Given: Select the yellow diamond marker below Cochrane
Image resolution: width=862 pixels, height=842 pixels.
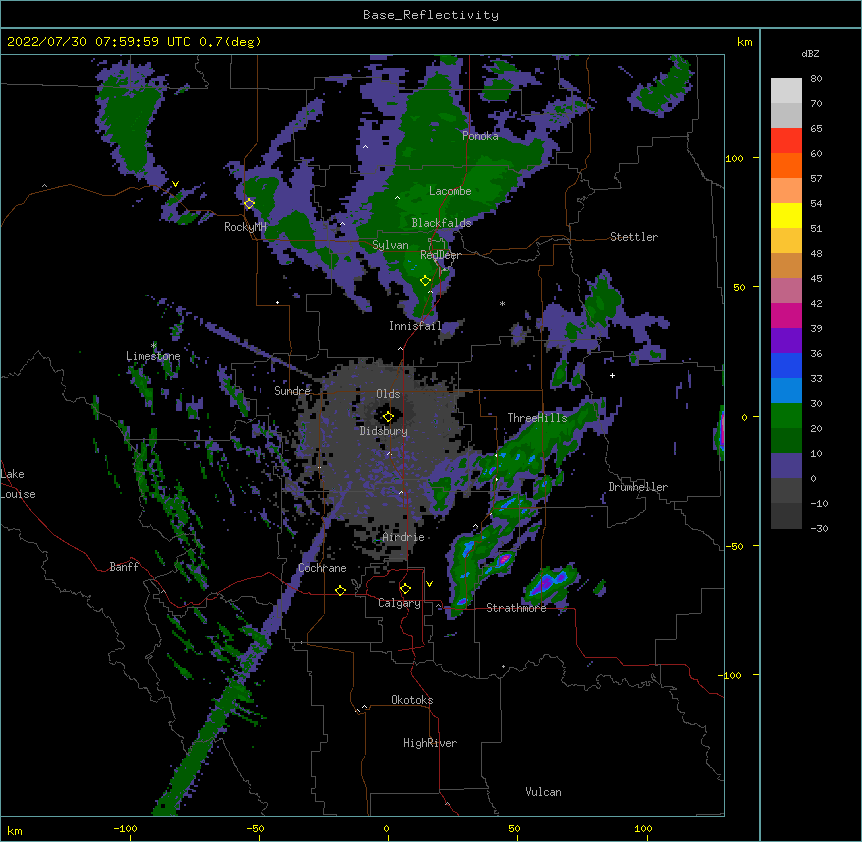Looking at the screenshot, I should (x=340, y=590).
